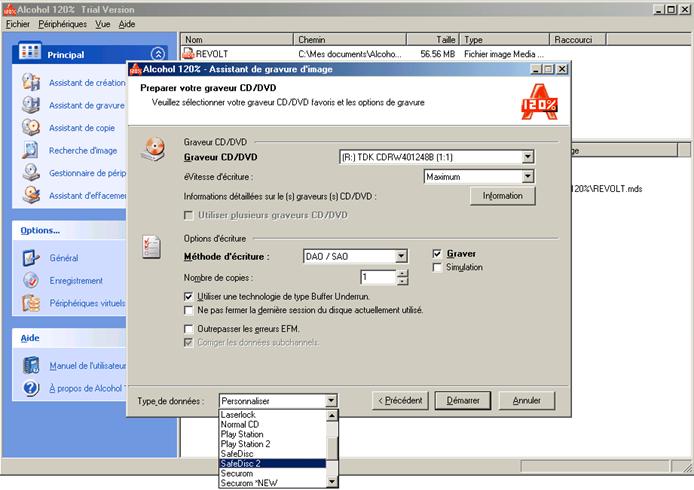This screenshot has height=490, width=694.
Task: Open the Méthode d'écriture DAO / SAO dropdown
Action: pos(401,256)
